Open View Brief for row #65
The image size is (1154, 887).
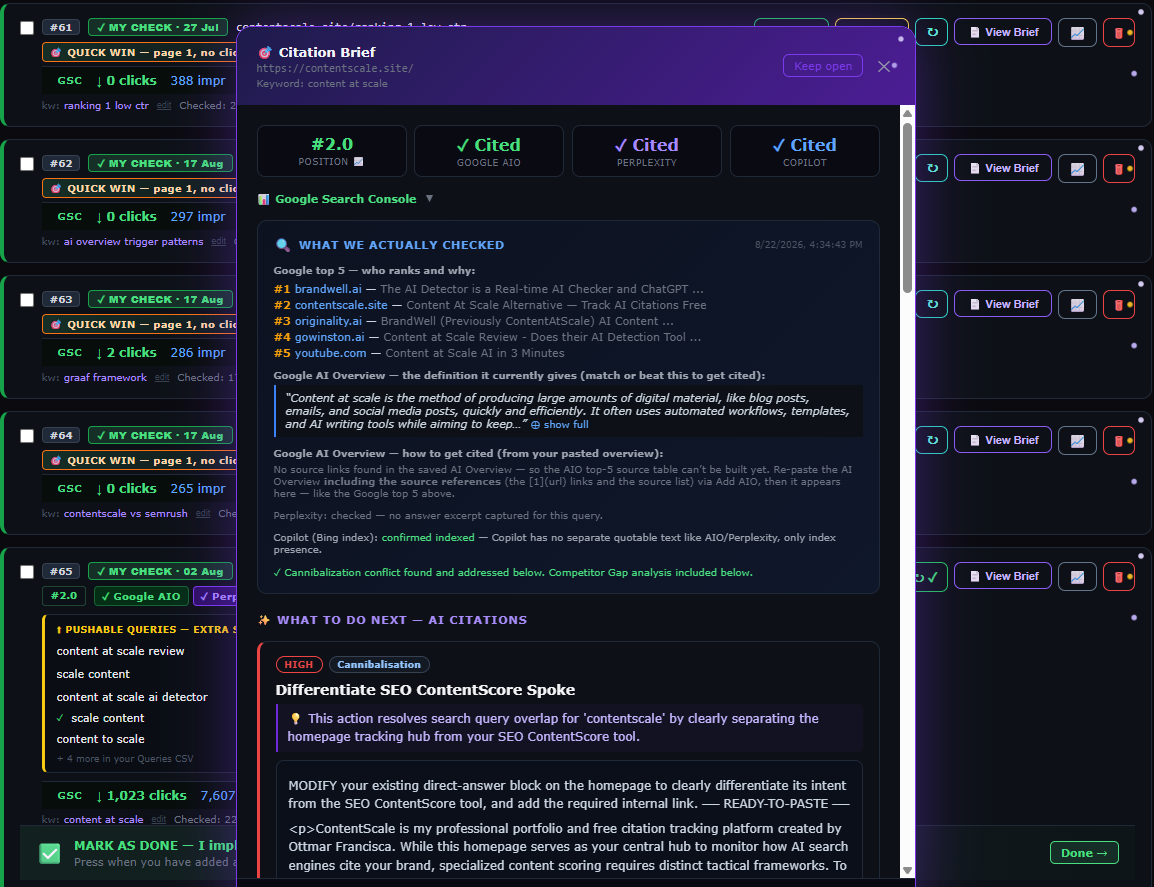coord(1002,576)
